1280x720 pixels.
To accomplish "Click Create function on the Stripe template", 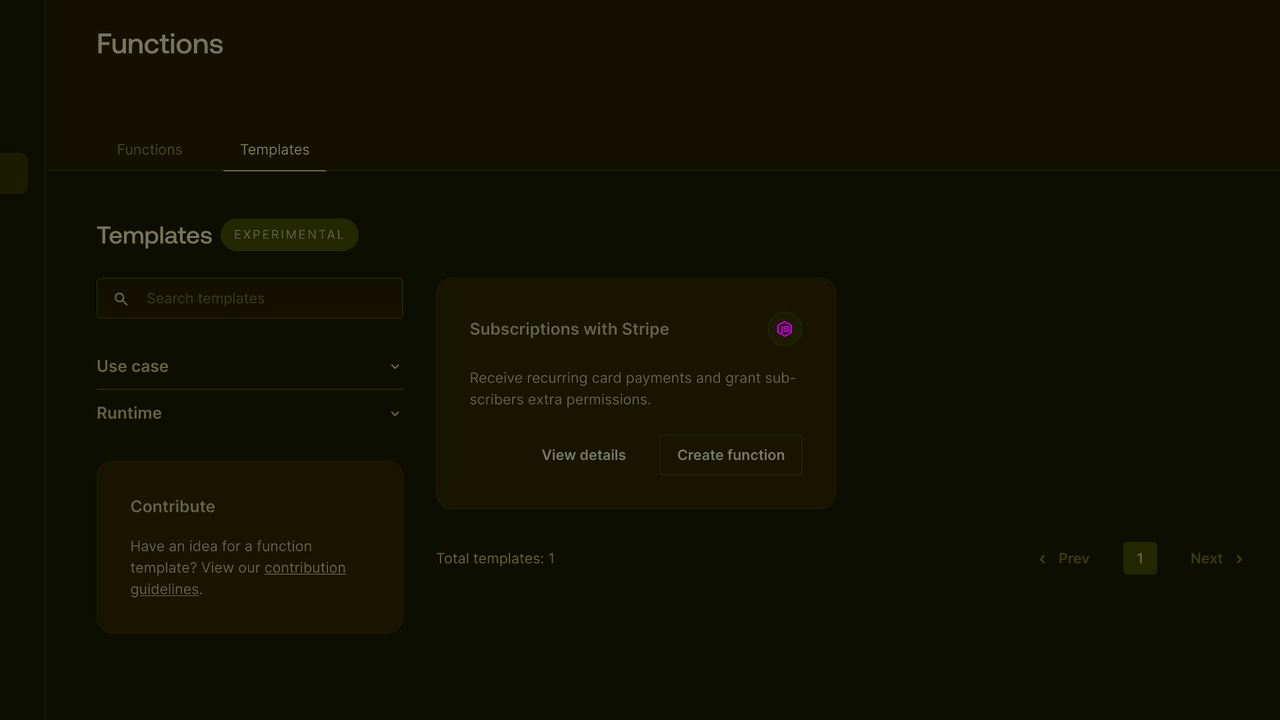I will click(730, 455).
